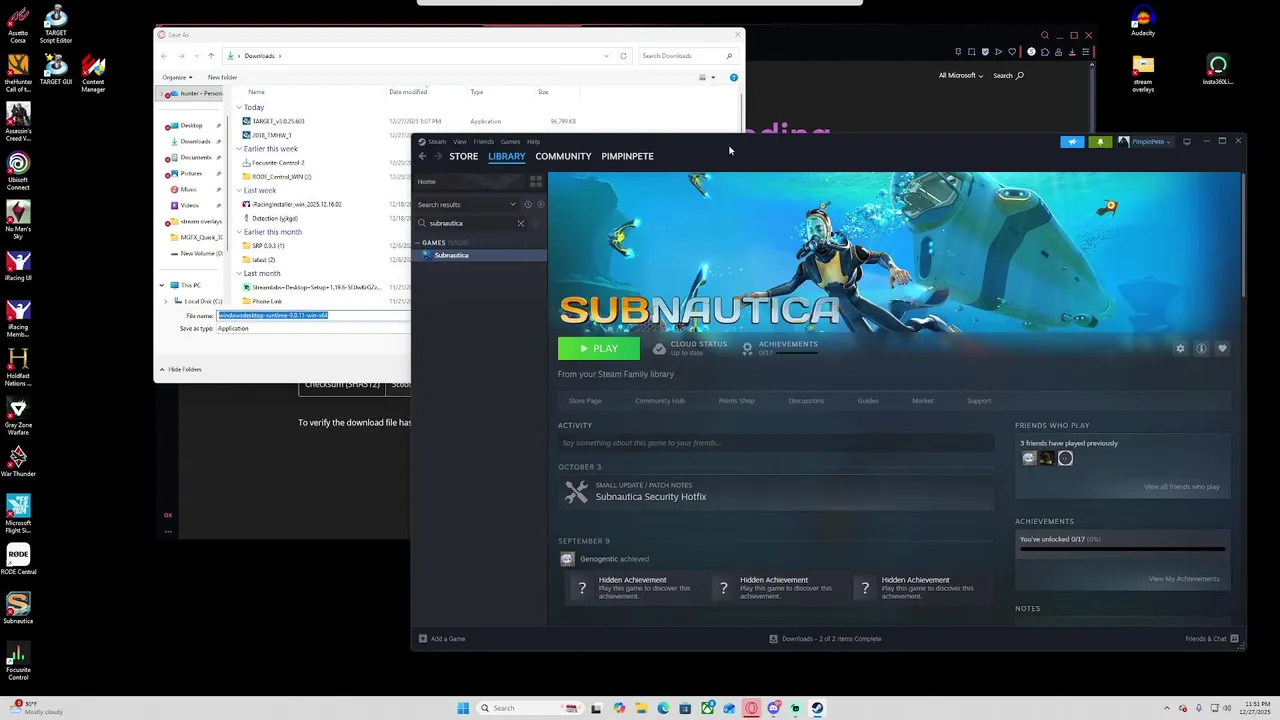Click New folder in Save As dialog
The image size is (1280, 720).
pos(222,77)
